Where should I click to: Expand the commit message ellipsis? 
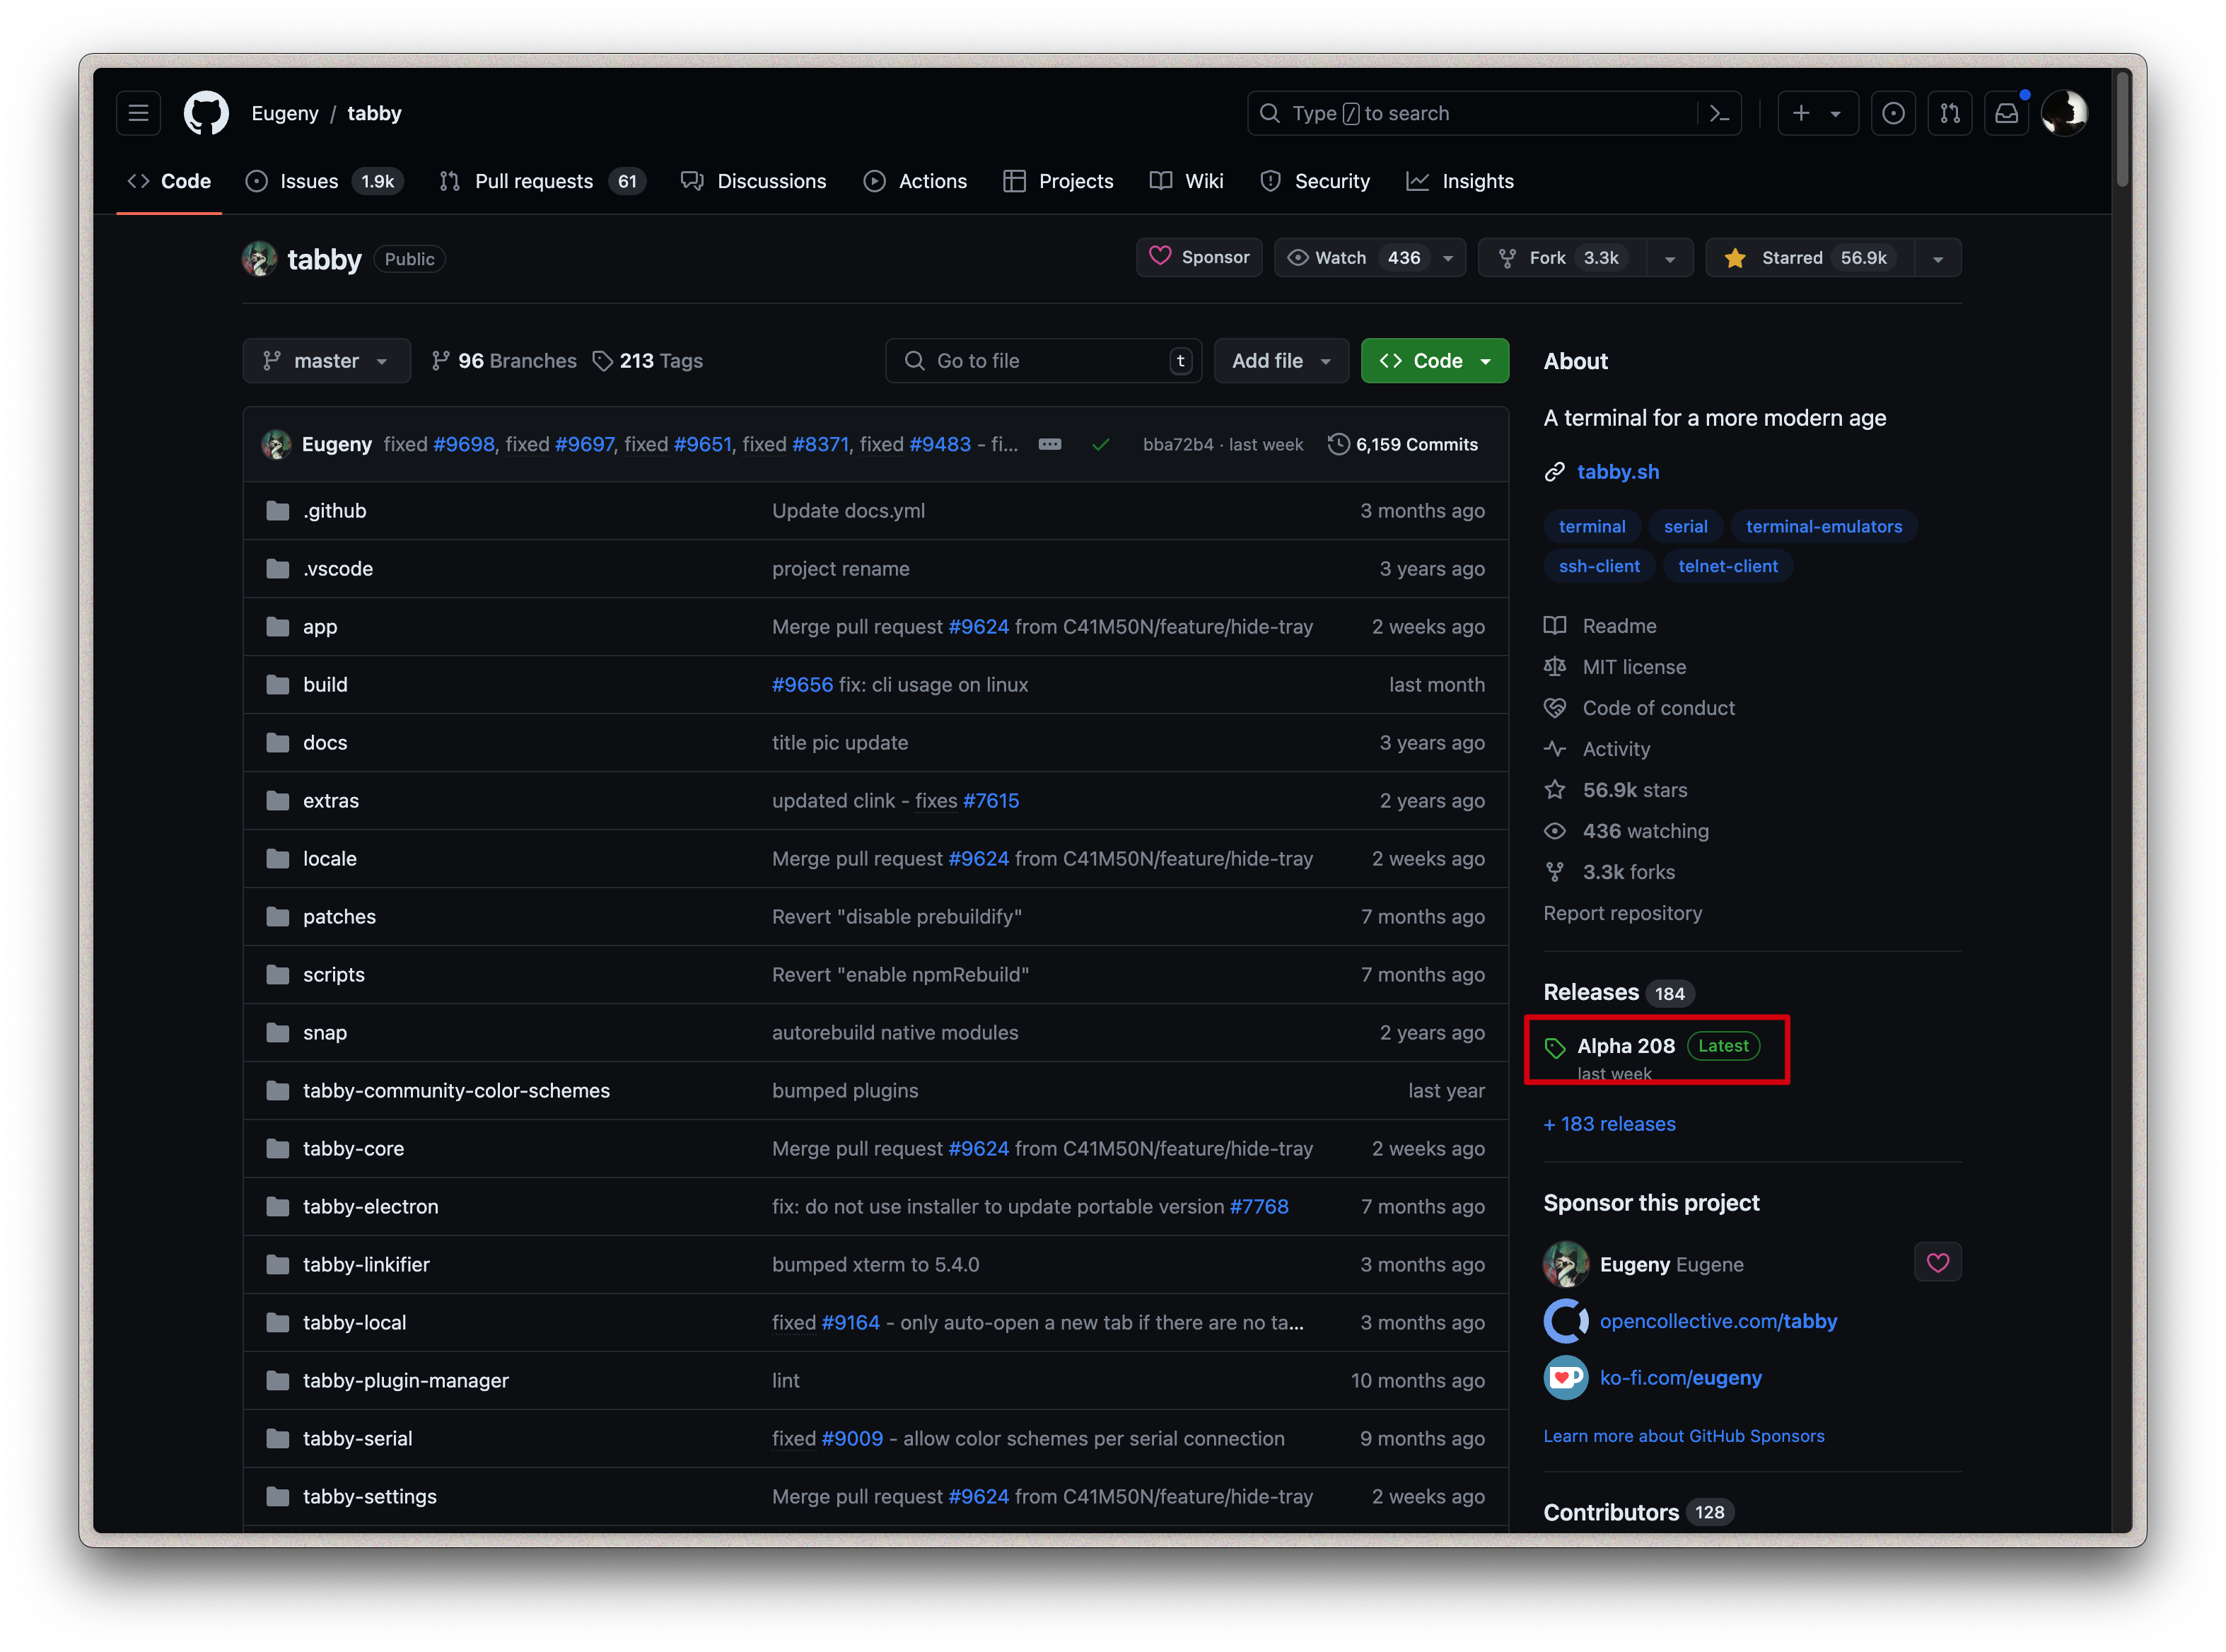pos(1049,444)
